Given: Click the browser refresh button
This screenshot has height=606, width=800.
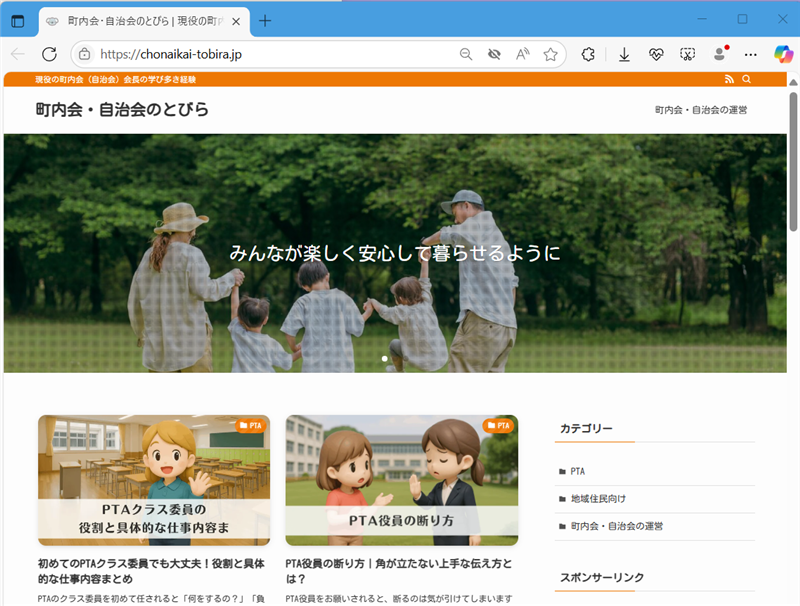Looking at the screenshot, I should click(x=49, y=55).
